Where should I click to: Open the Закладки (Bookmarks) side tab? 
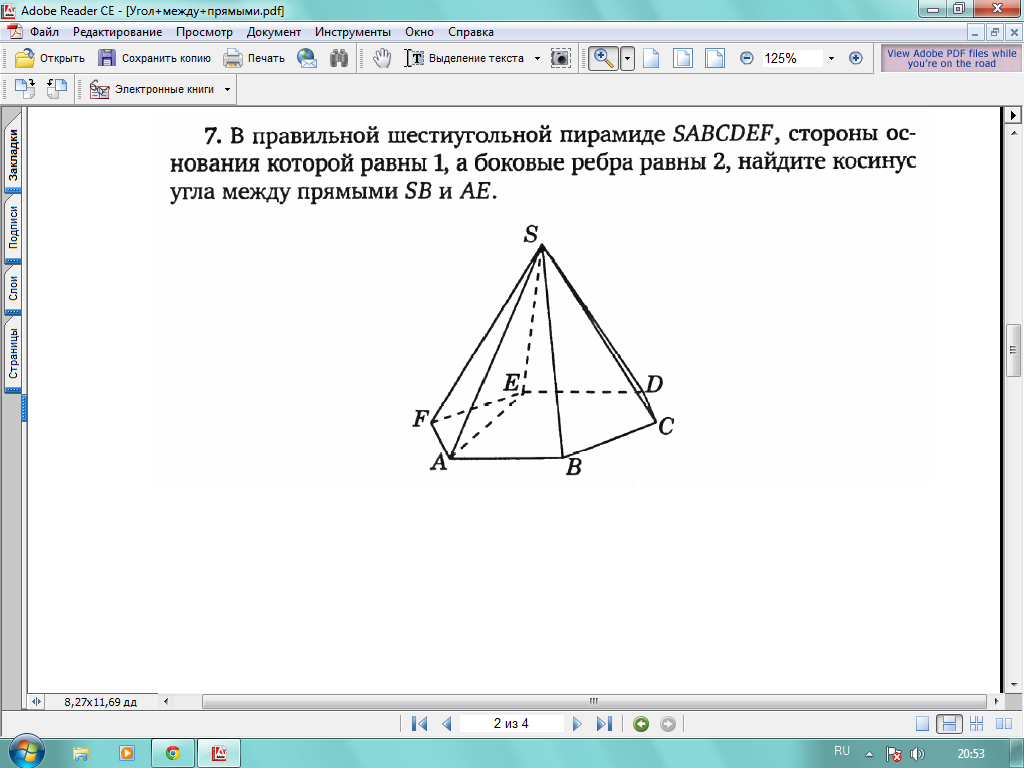click(13, 154)
